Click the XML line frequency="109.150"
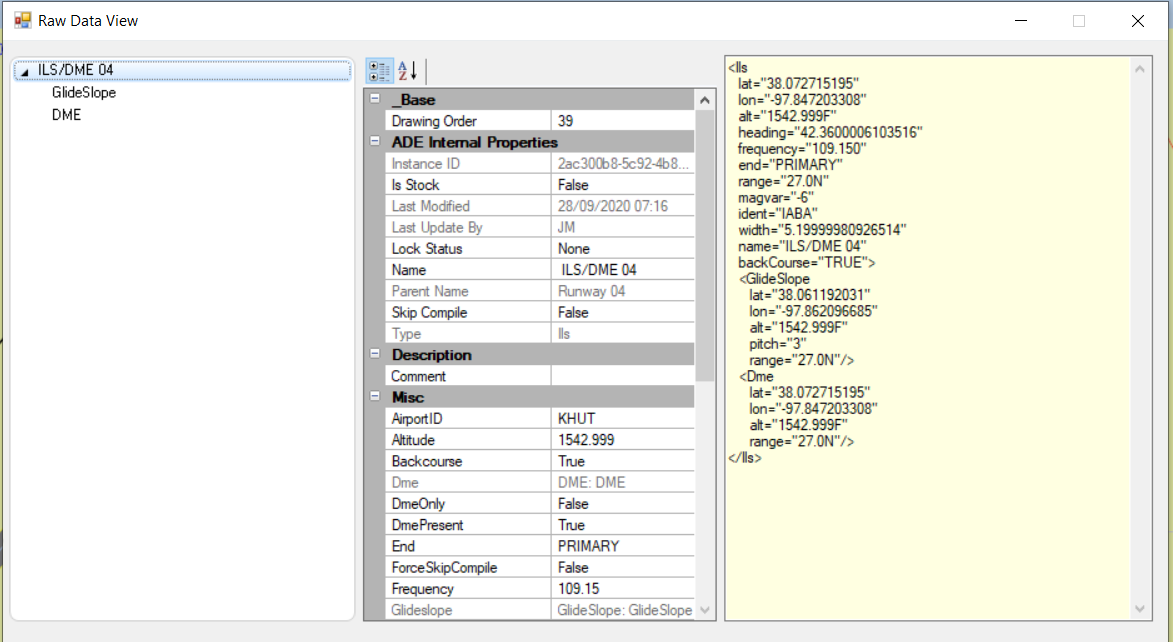The image size is (1173, 642). 802,148
